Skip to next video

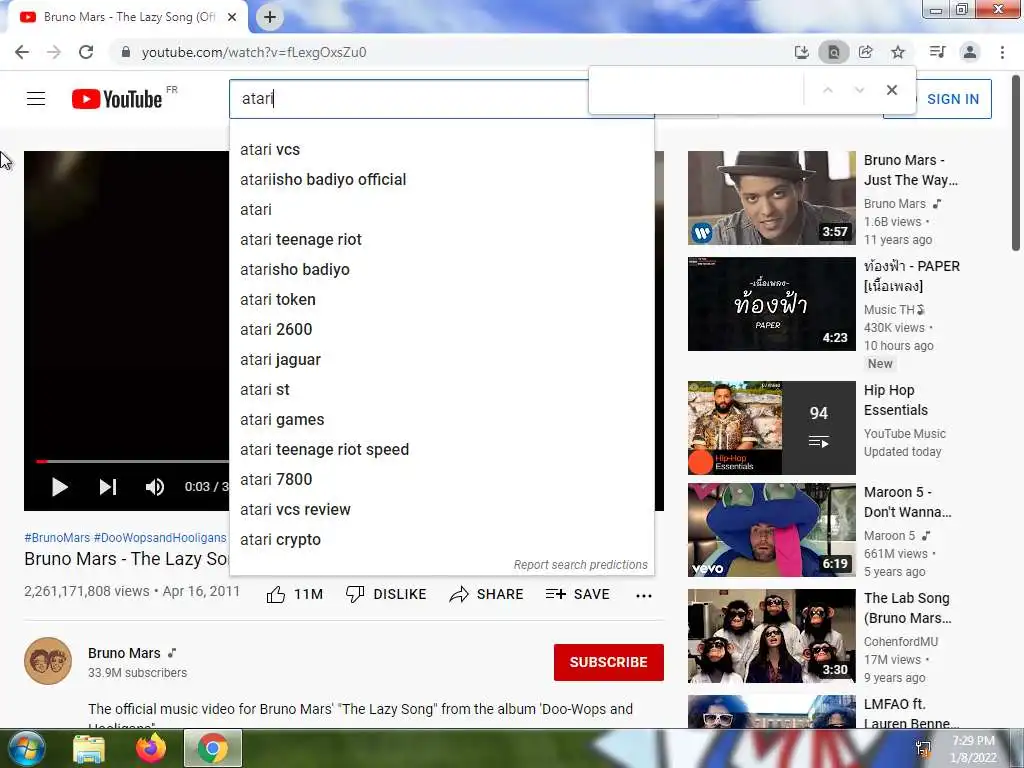(x=108, y=487)
